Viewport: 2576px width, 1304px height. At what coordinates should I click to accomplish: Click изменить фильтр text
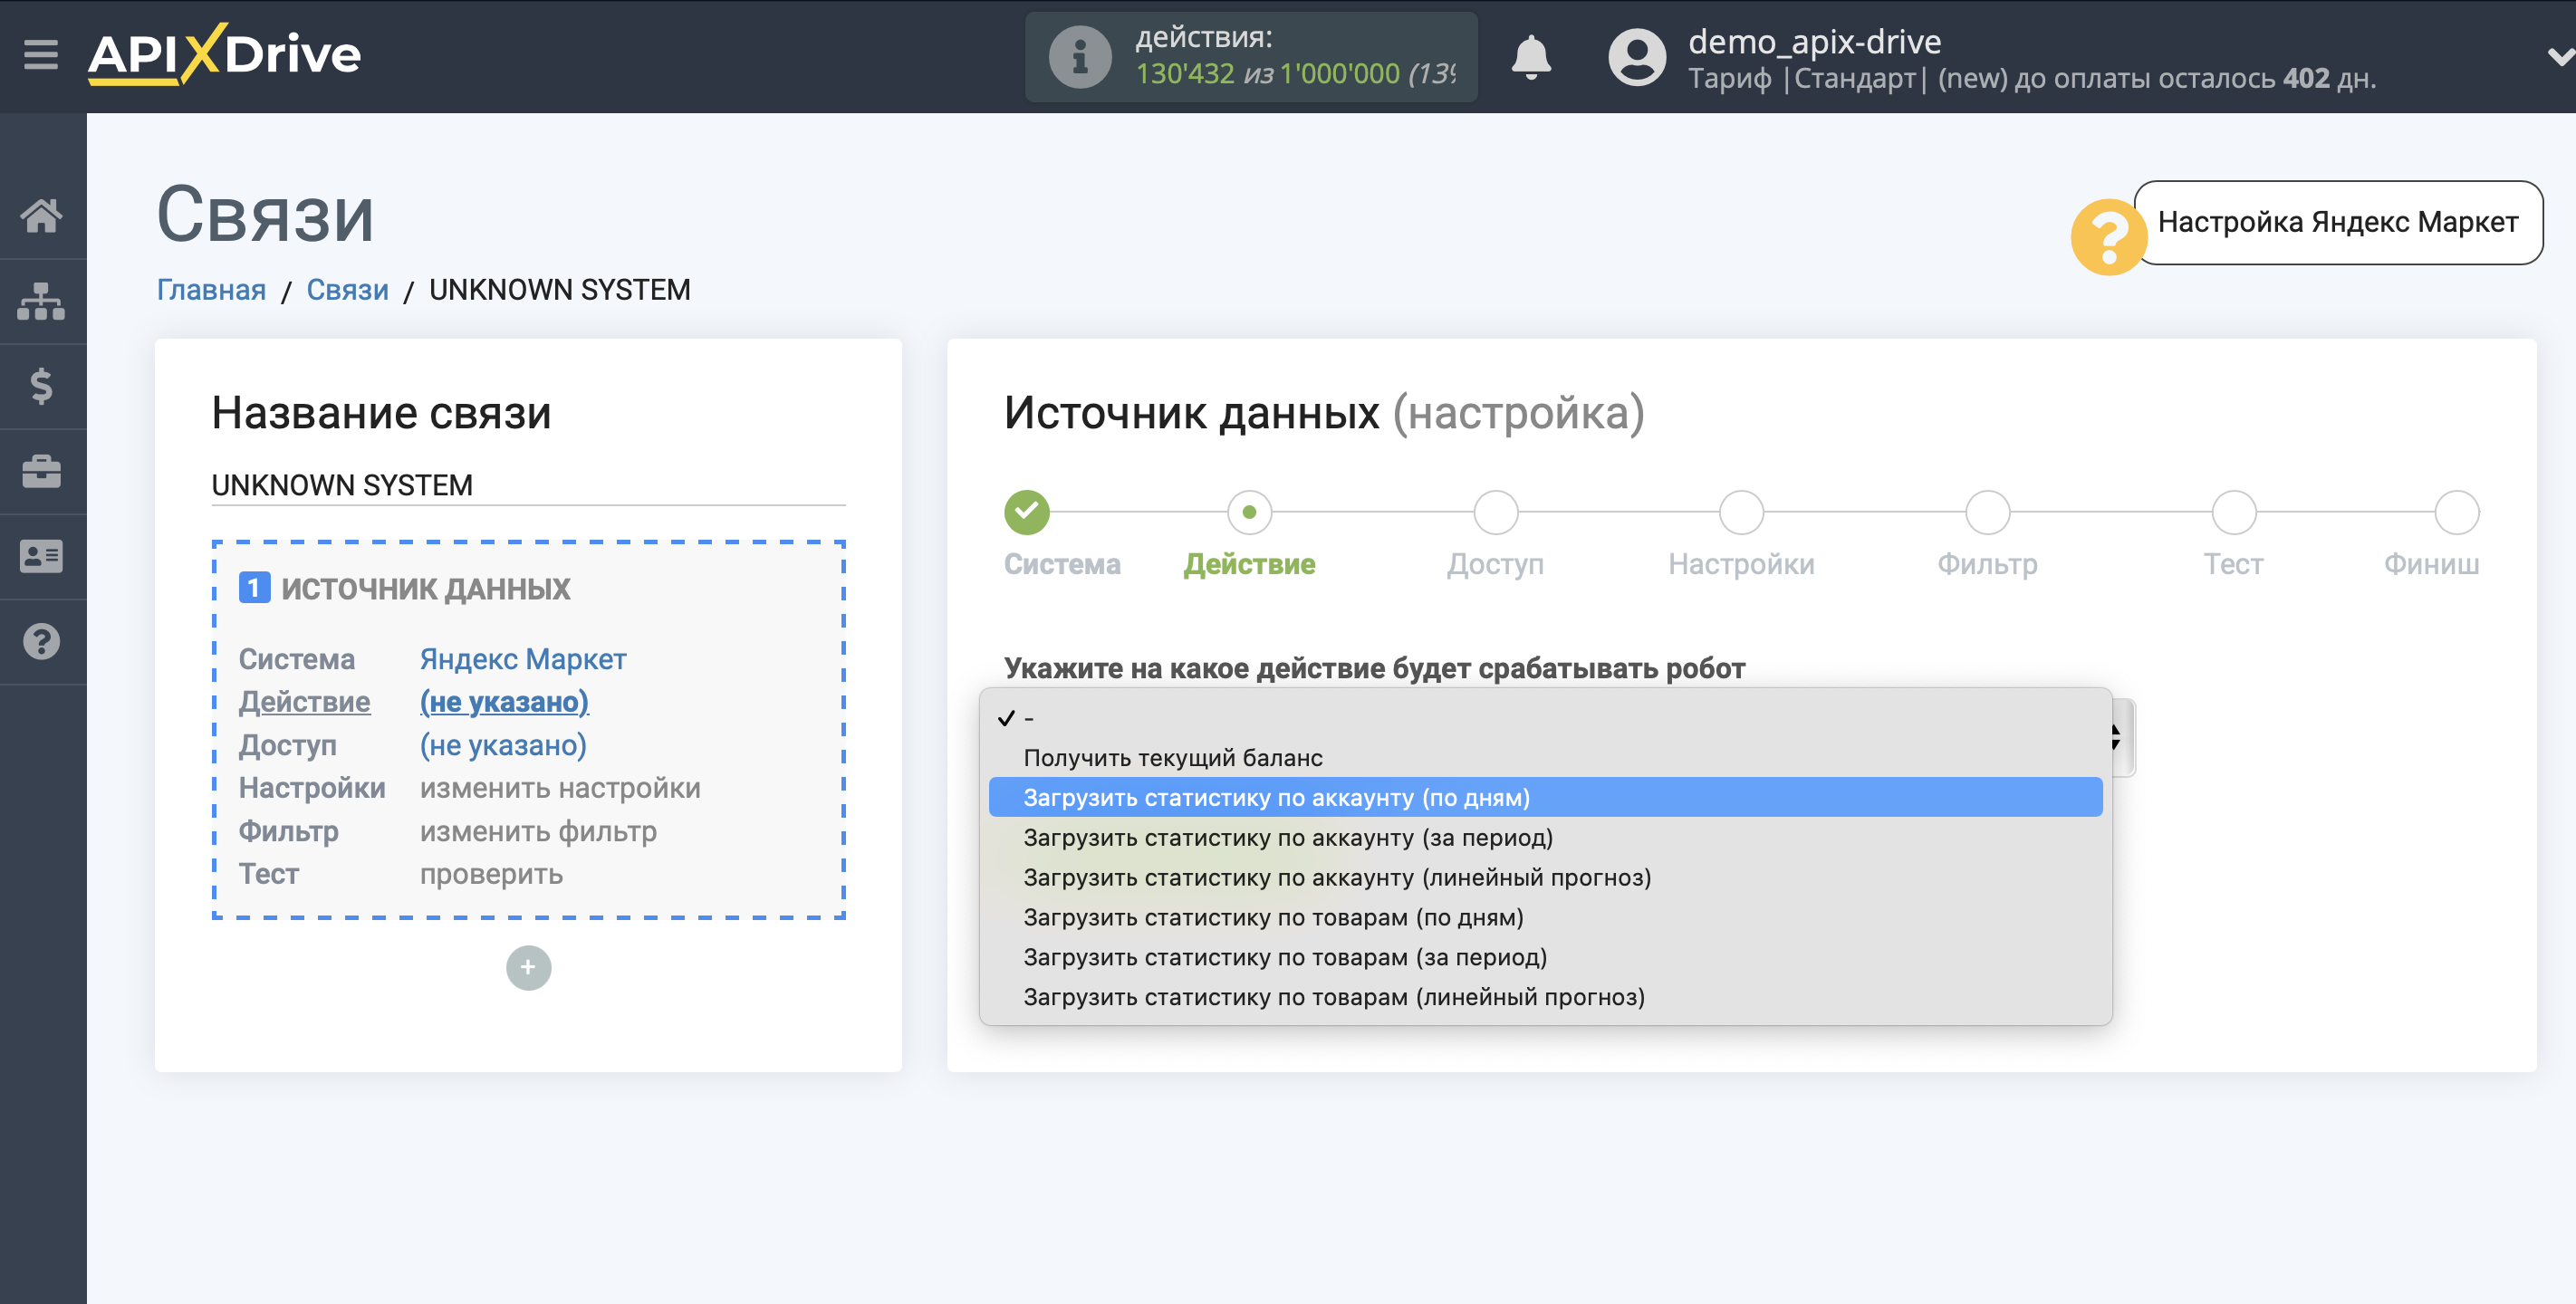[538, 831]
